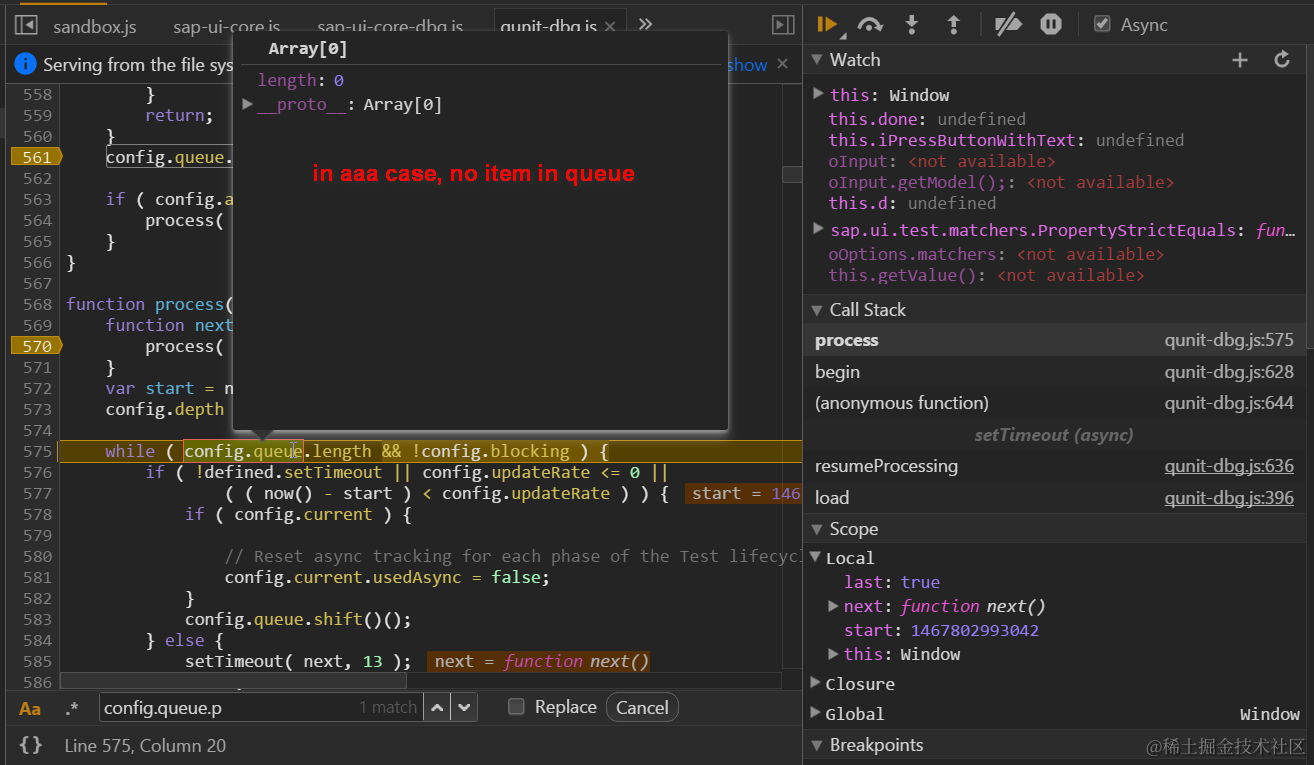
Task: Toggle regex search
Action: 71,708
